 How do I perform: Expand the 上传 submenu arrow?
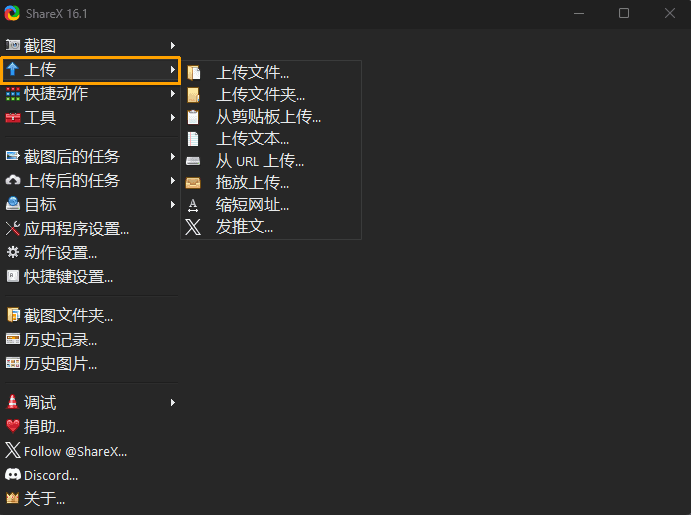pyautogui.click(x=173, y=69)
